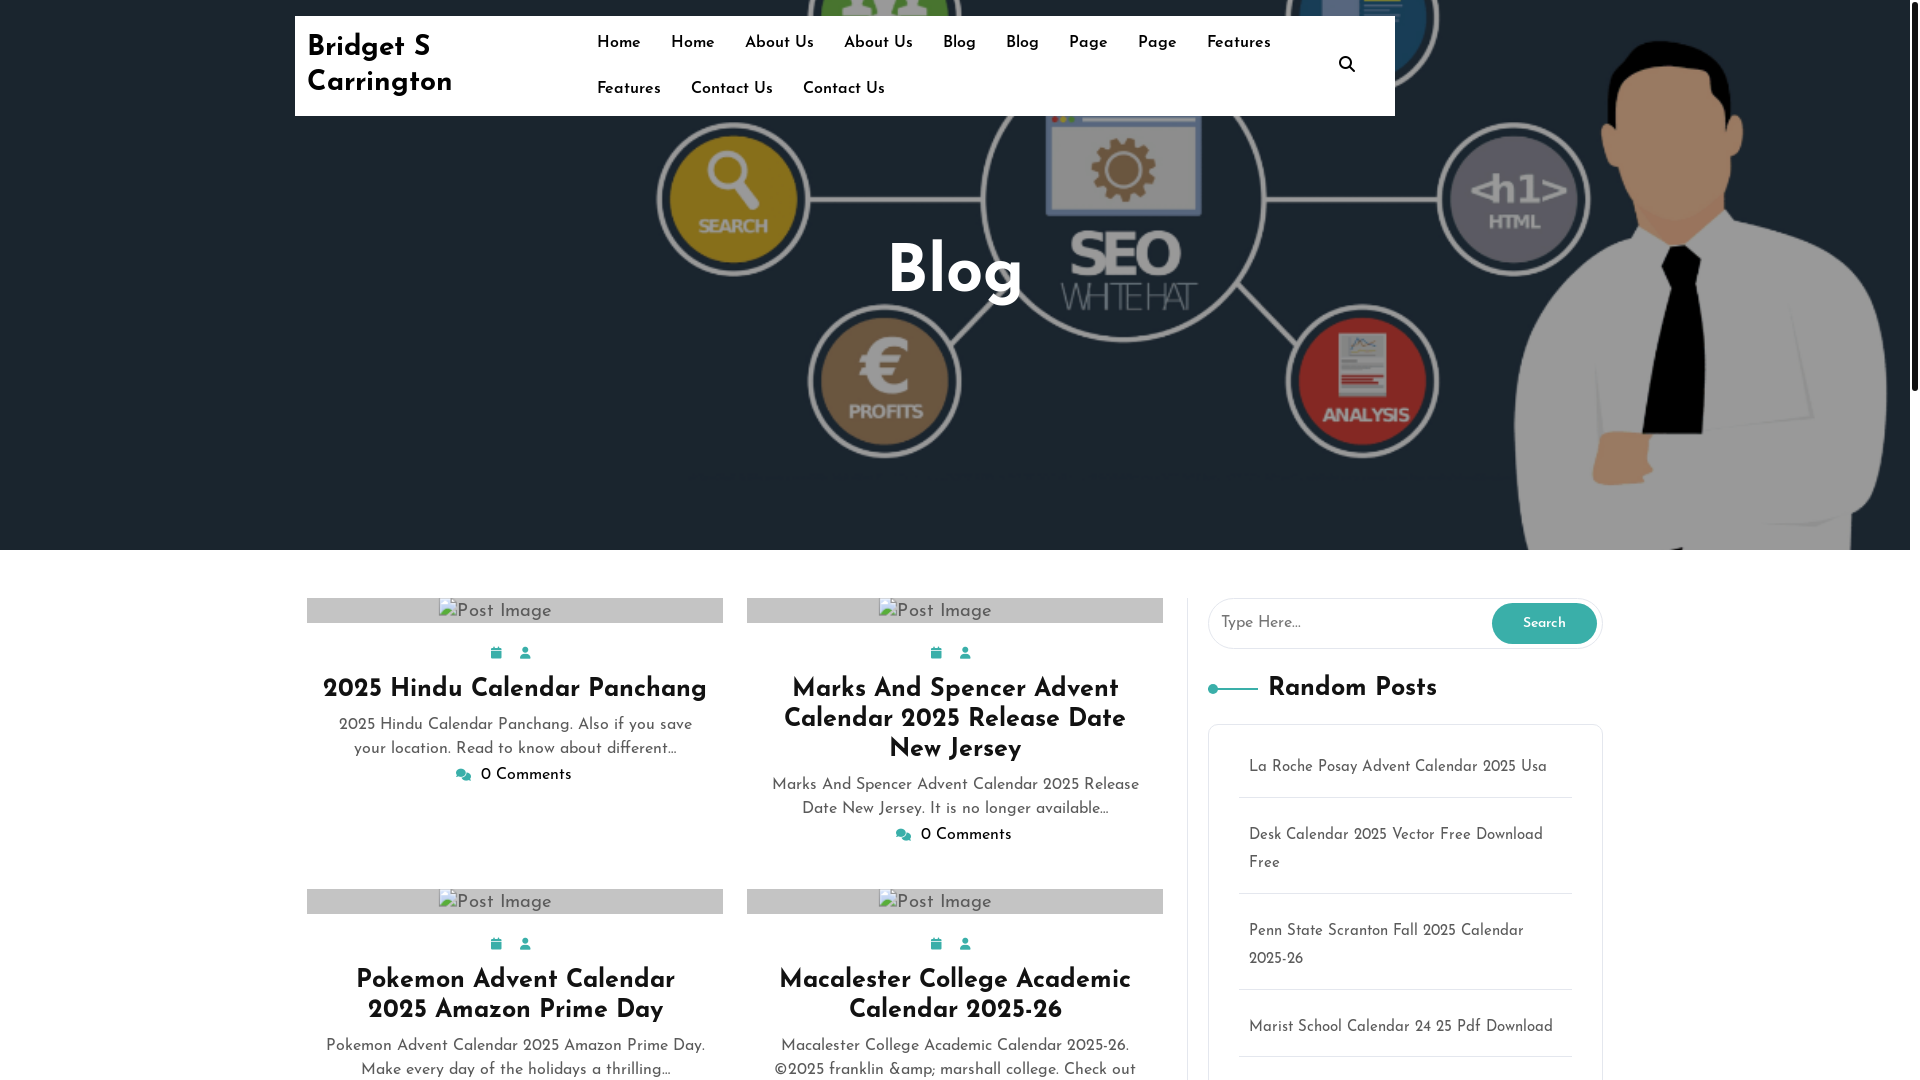
Task: Open Pokemon Advent Calendar 2025 Amazon post title
Action: pos(514,996)
